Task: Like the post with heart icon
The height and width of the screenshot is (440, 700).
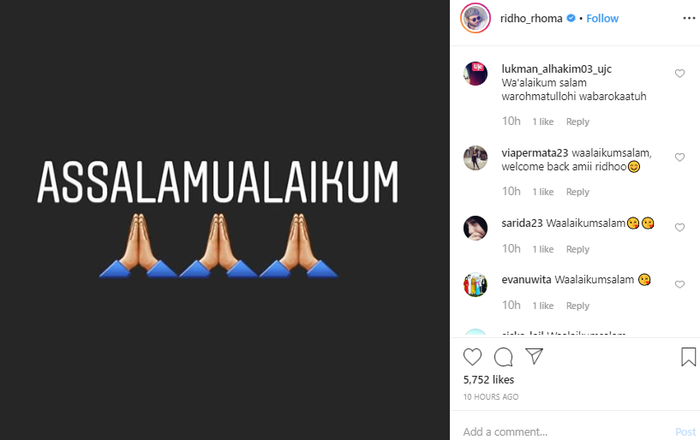Action: (472, 357)
